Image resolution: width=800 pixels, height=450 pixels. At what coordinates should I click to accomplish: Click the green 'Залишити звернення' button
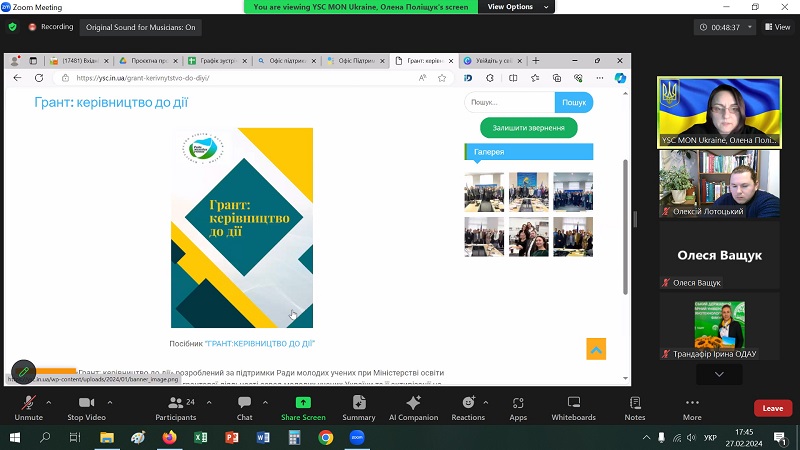click(x=528, y=128)
